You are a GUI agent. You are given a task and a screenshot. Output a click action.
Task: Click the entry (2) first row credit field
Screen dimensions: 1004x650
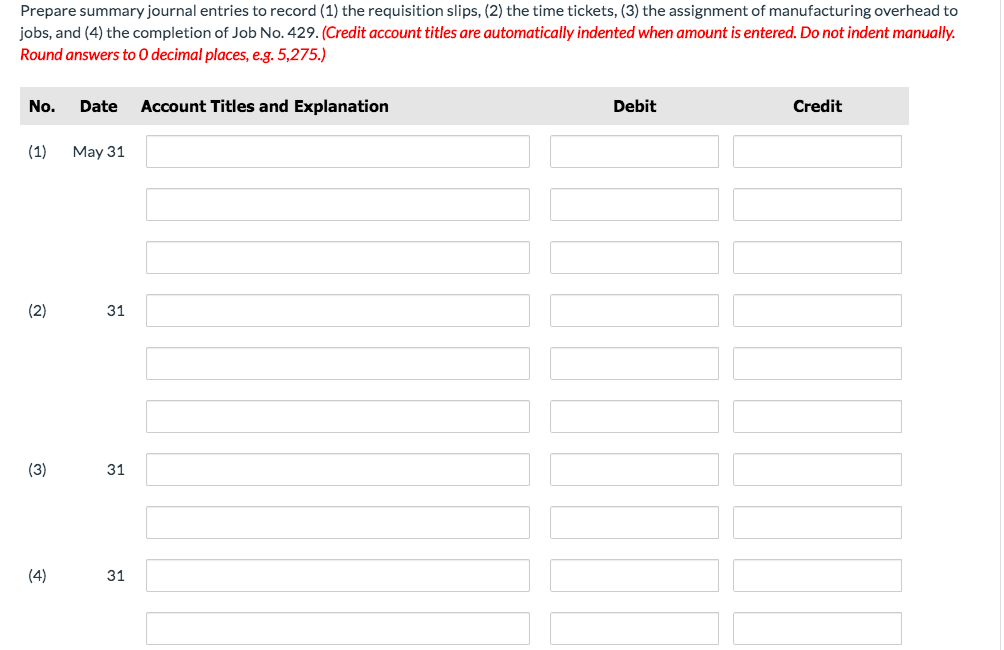817,311
